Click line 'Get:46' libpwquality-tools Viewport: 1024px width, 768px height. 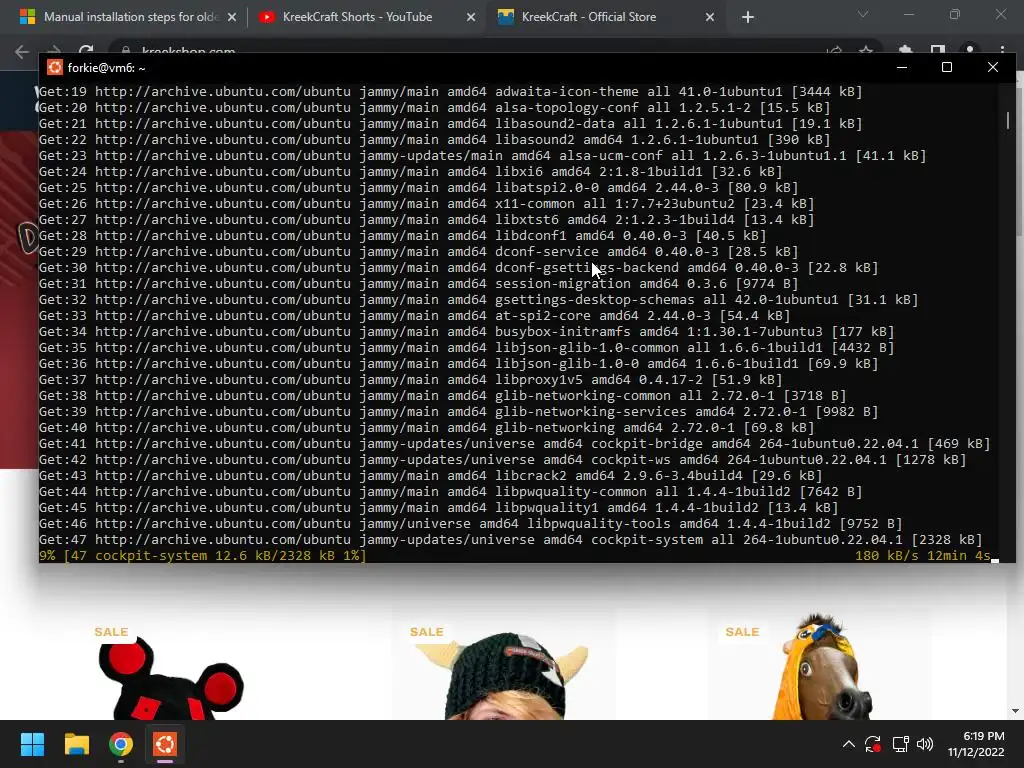click(471, 524)
